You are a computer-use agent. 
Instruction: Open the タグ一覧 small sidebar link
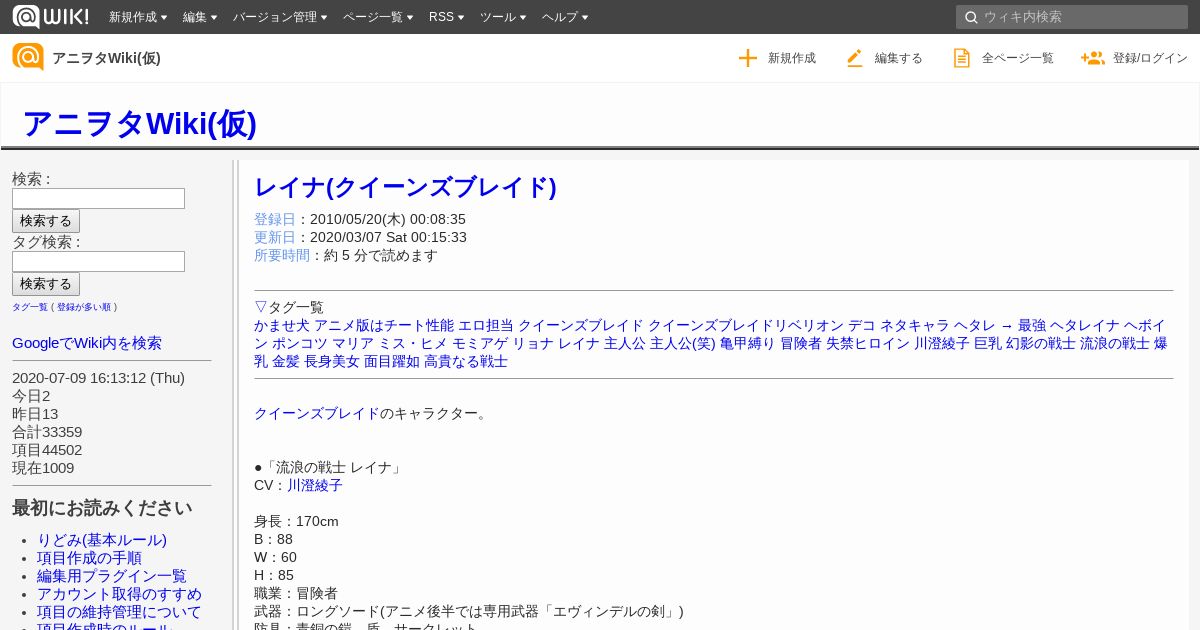click(x=30, y=307)
